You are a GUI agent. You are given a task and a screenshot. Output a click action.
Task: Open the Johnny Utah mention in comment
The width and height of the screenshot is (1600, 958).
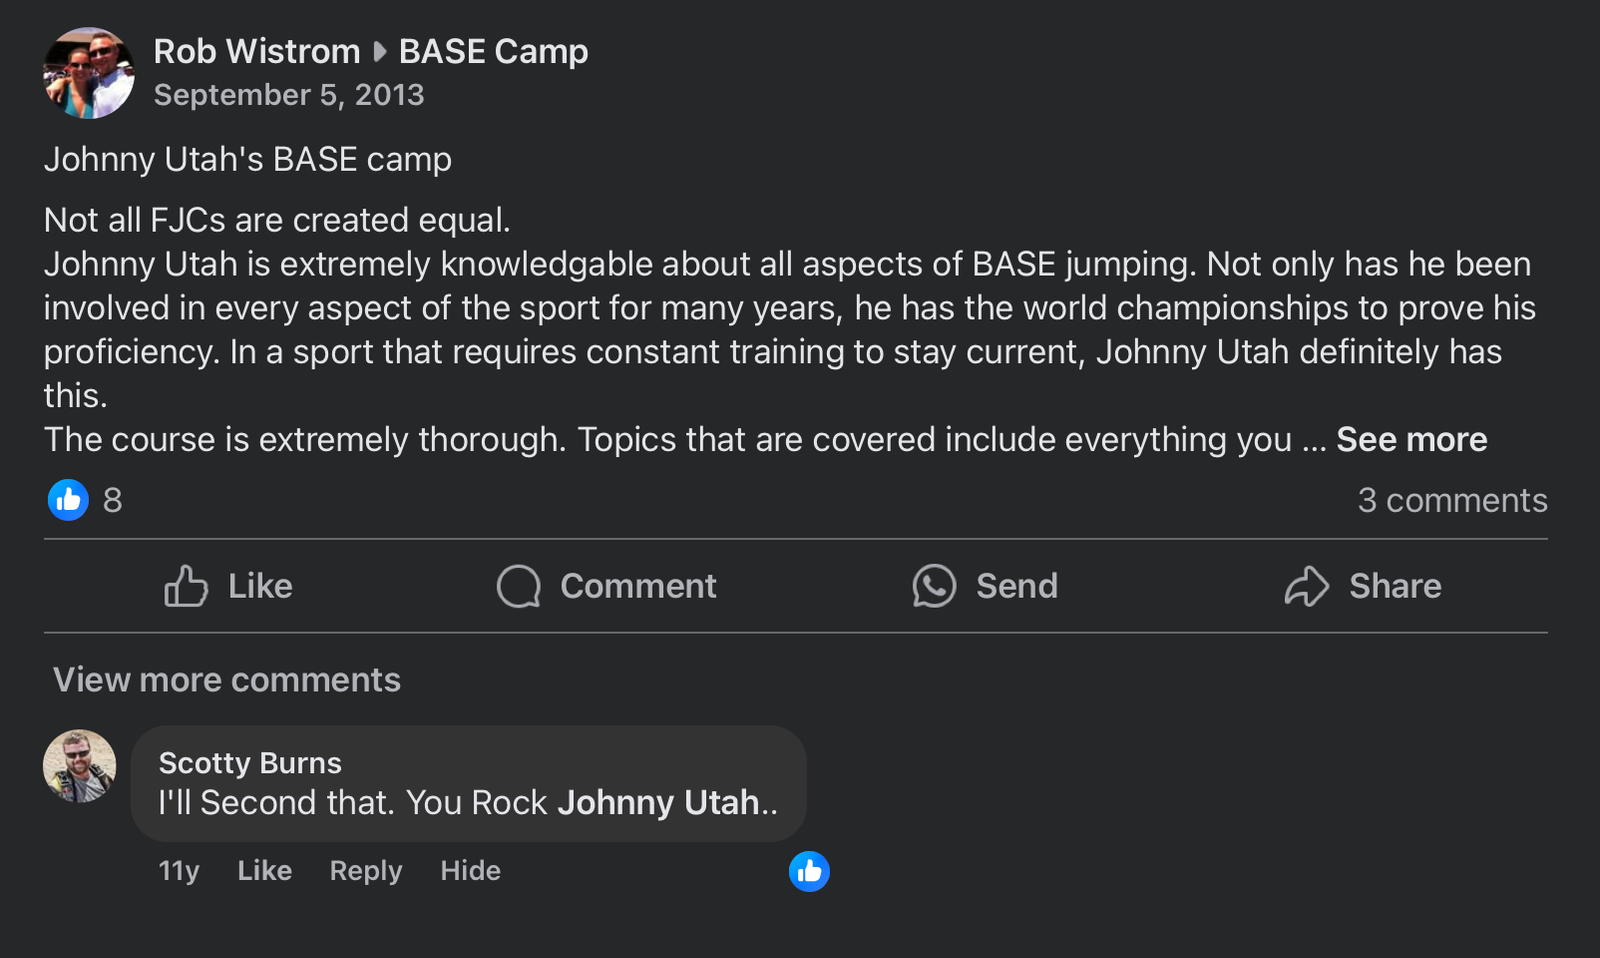pos(658,802)
